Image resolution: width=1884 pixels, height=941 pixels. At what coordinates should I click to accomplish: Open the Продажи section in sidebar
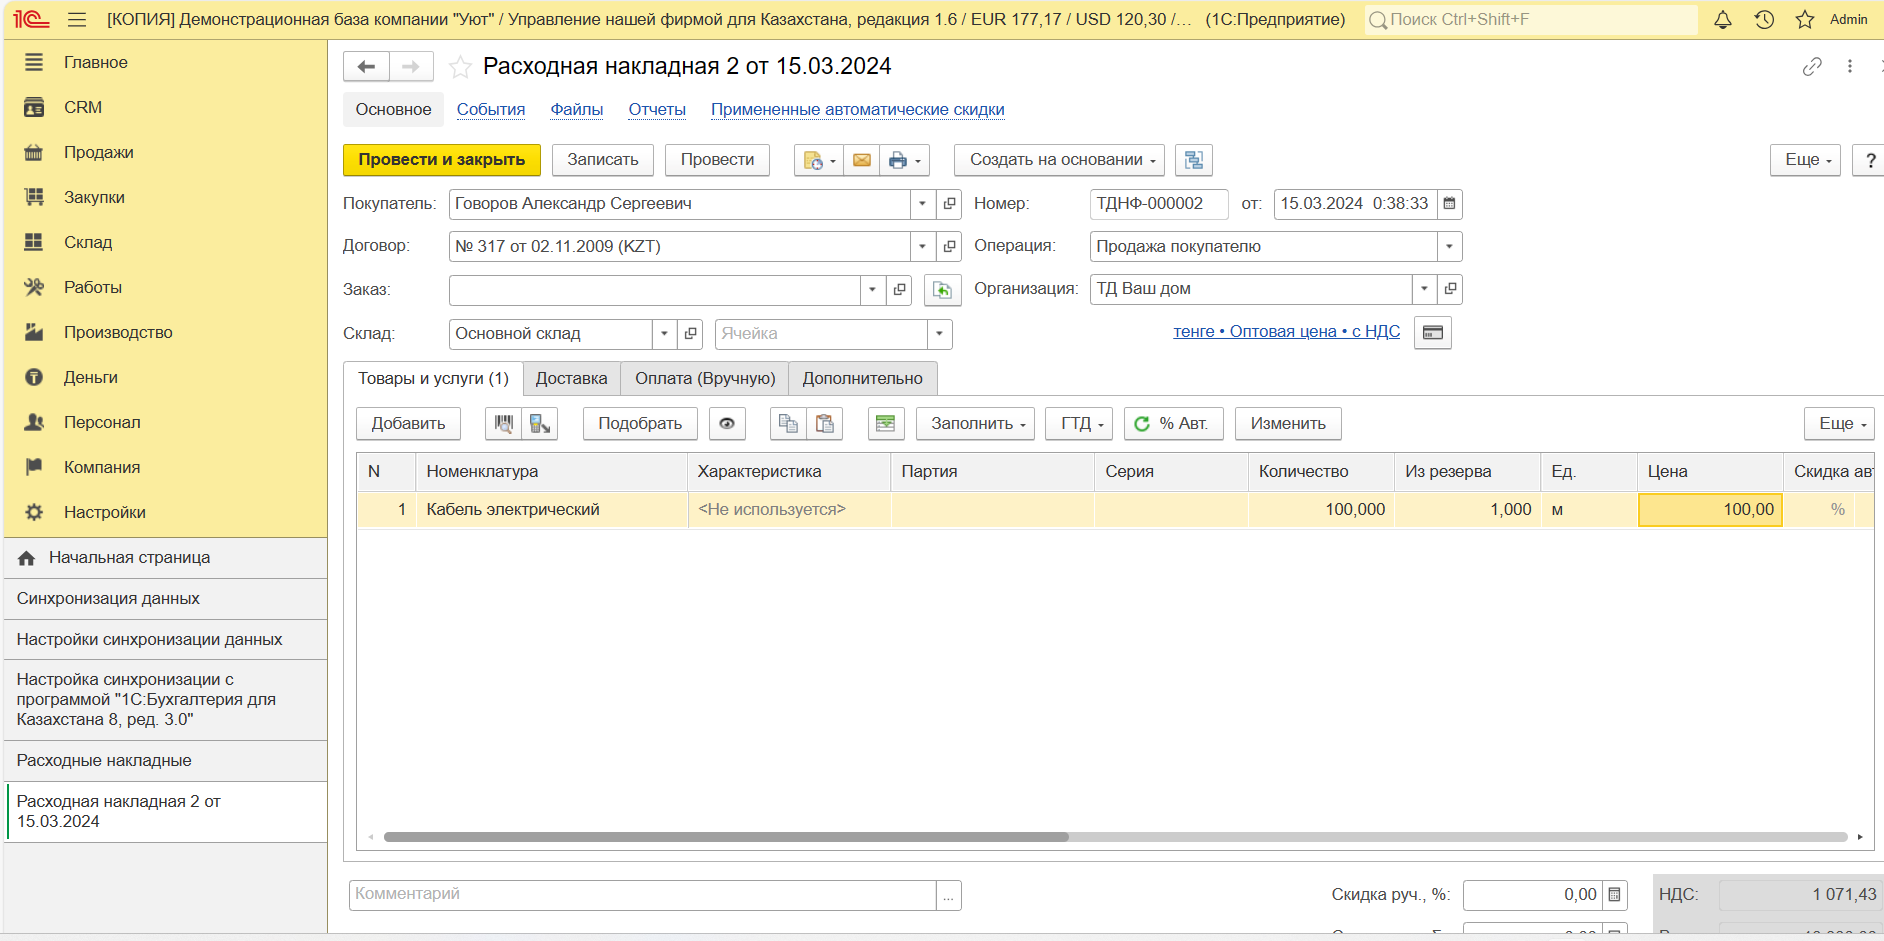98,152
